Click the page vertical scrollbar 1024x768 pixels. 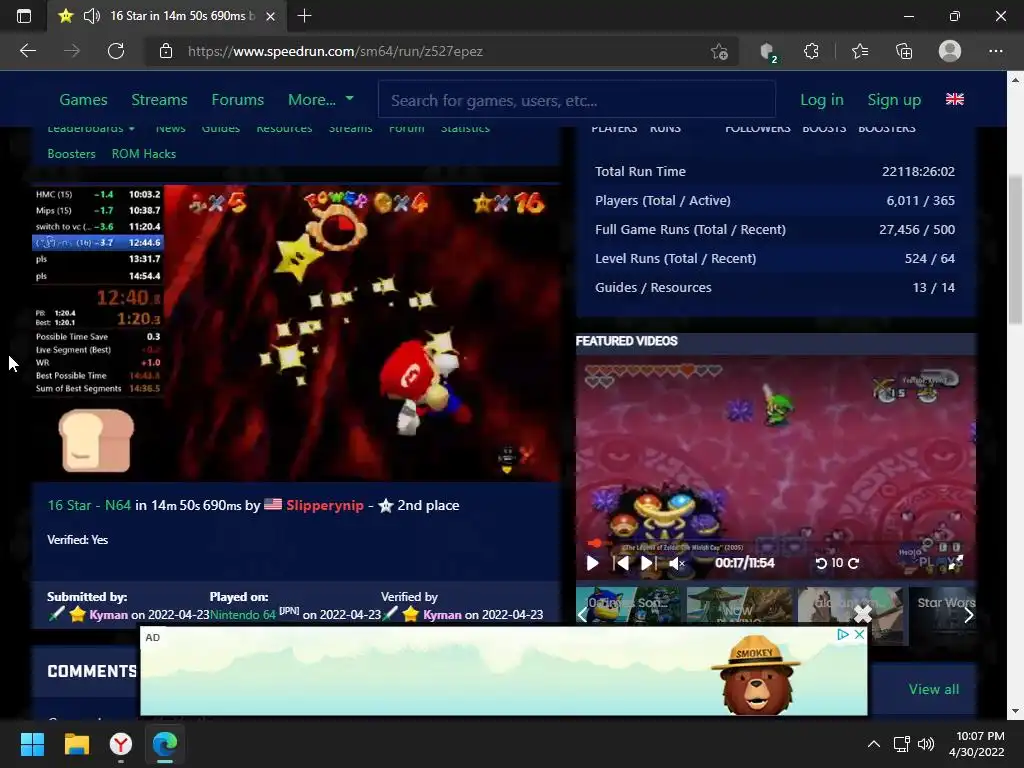pyautogui.click(x=1015, y=249)
